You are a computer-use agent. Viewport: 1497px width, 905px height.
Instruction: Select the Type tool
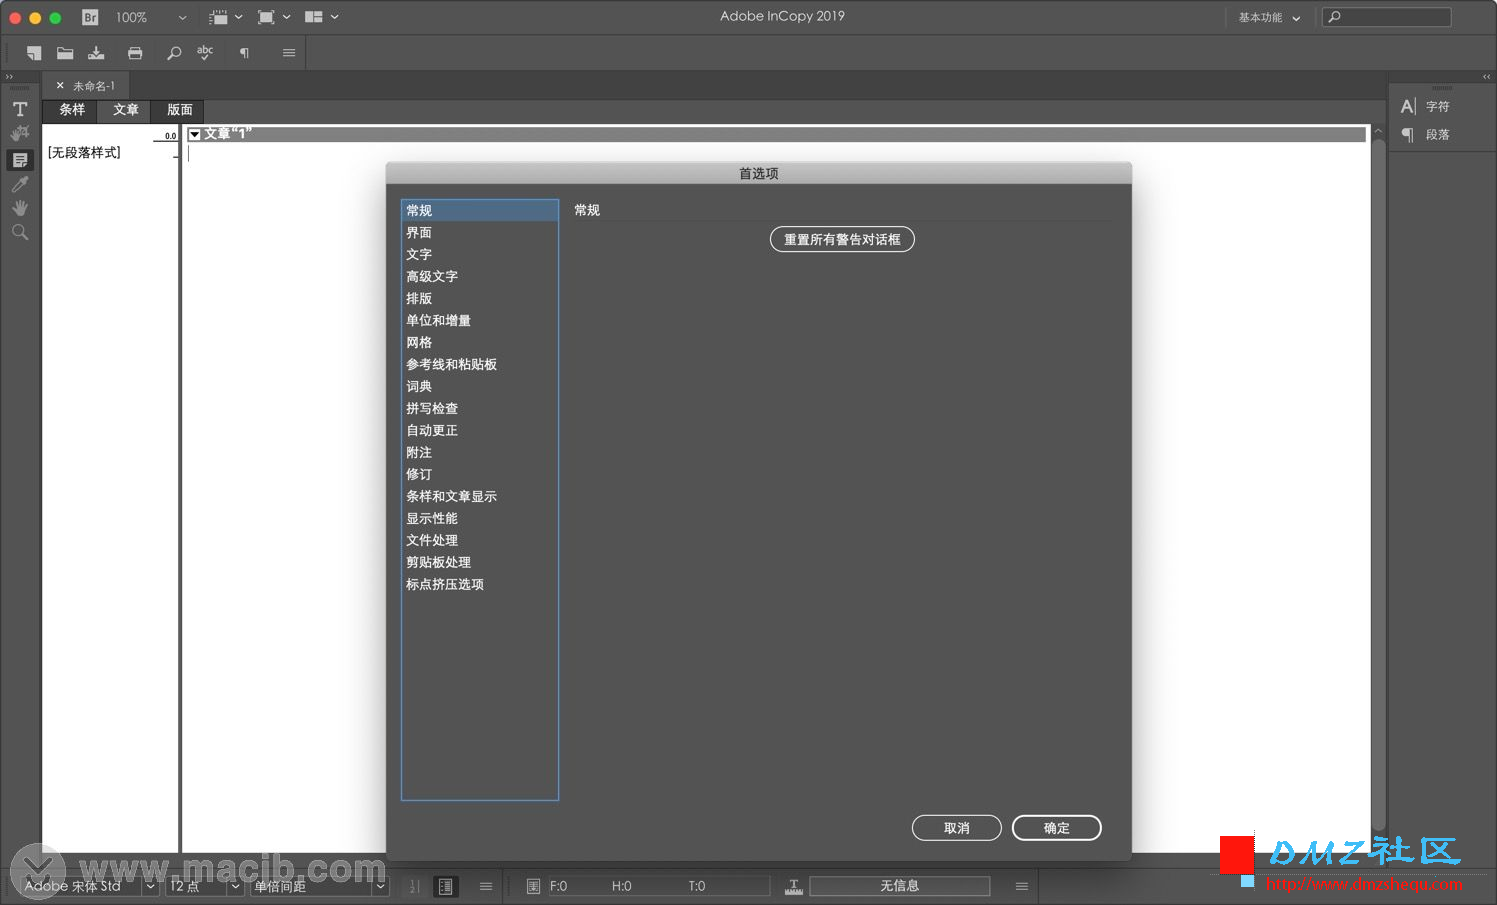pyautogui.click(x=20, y=109)
